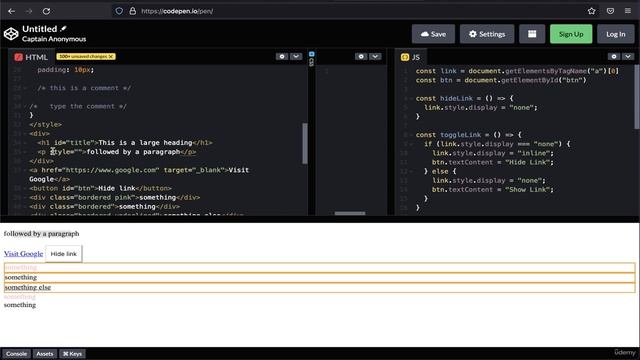640x360 pixels.
Task: Click the 'followed by a paragraph' preview text
Action: click(x=42, y=233)
